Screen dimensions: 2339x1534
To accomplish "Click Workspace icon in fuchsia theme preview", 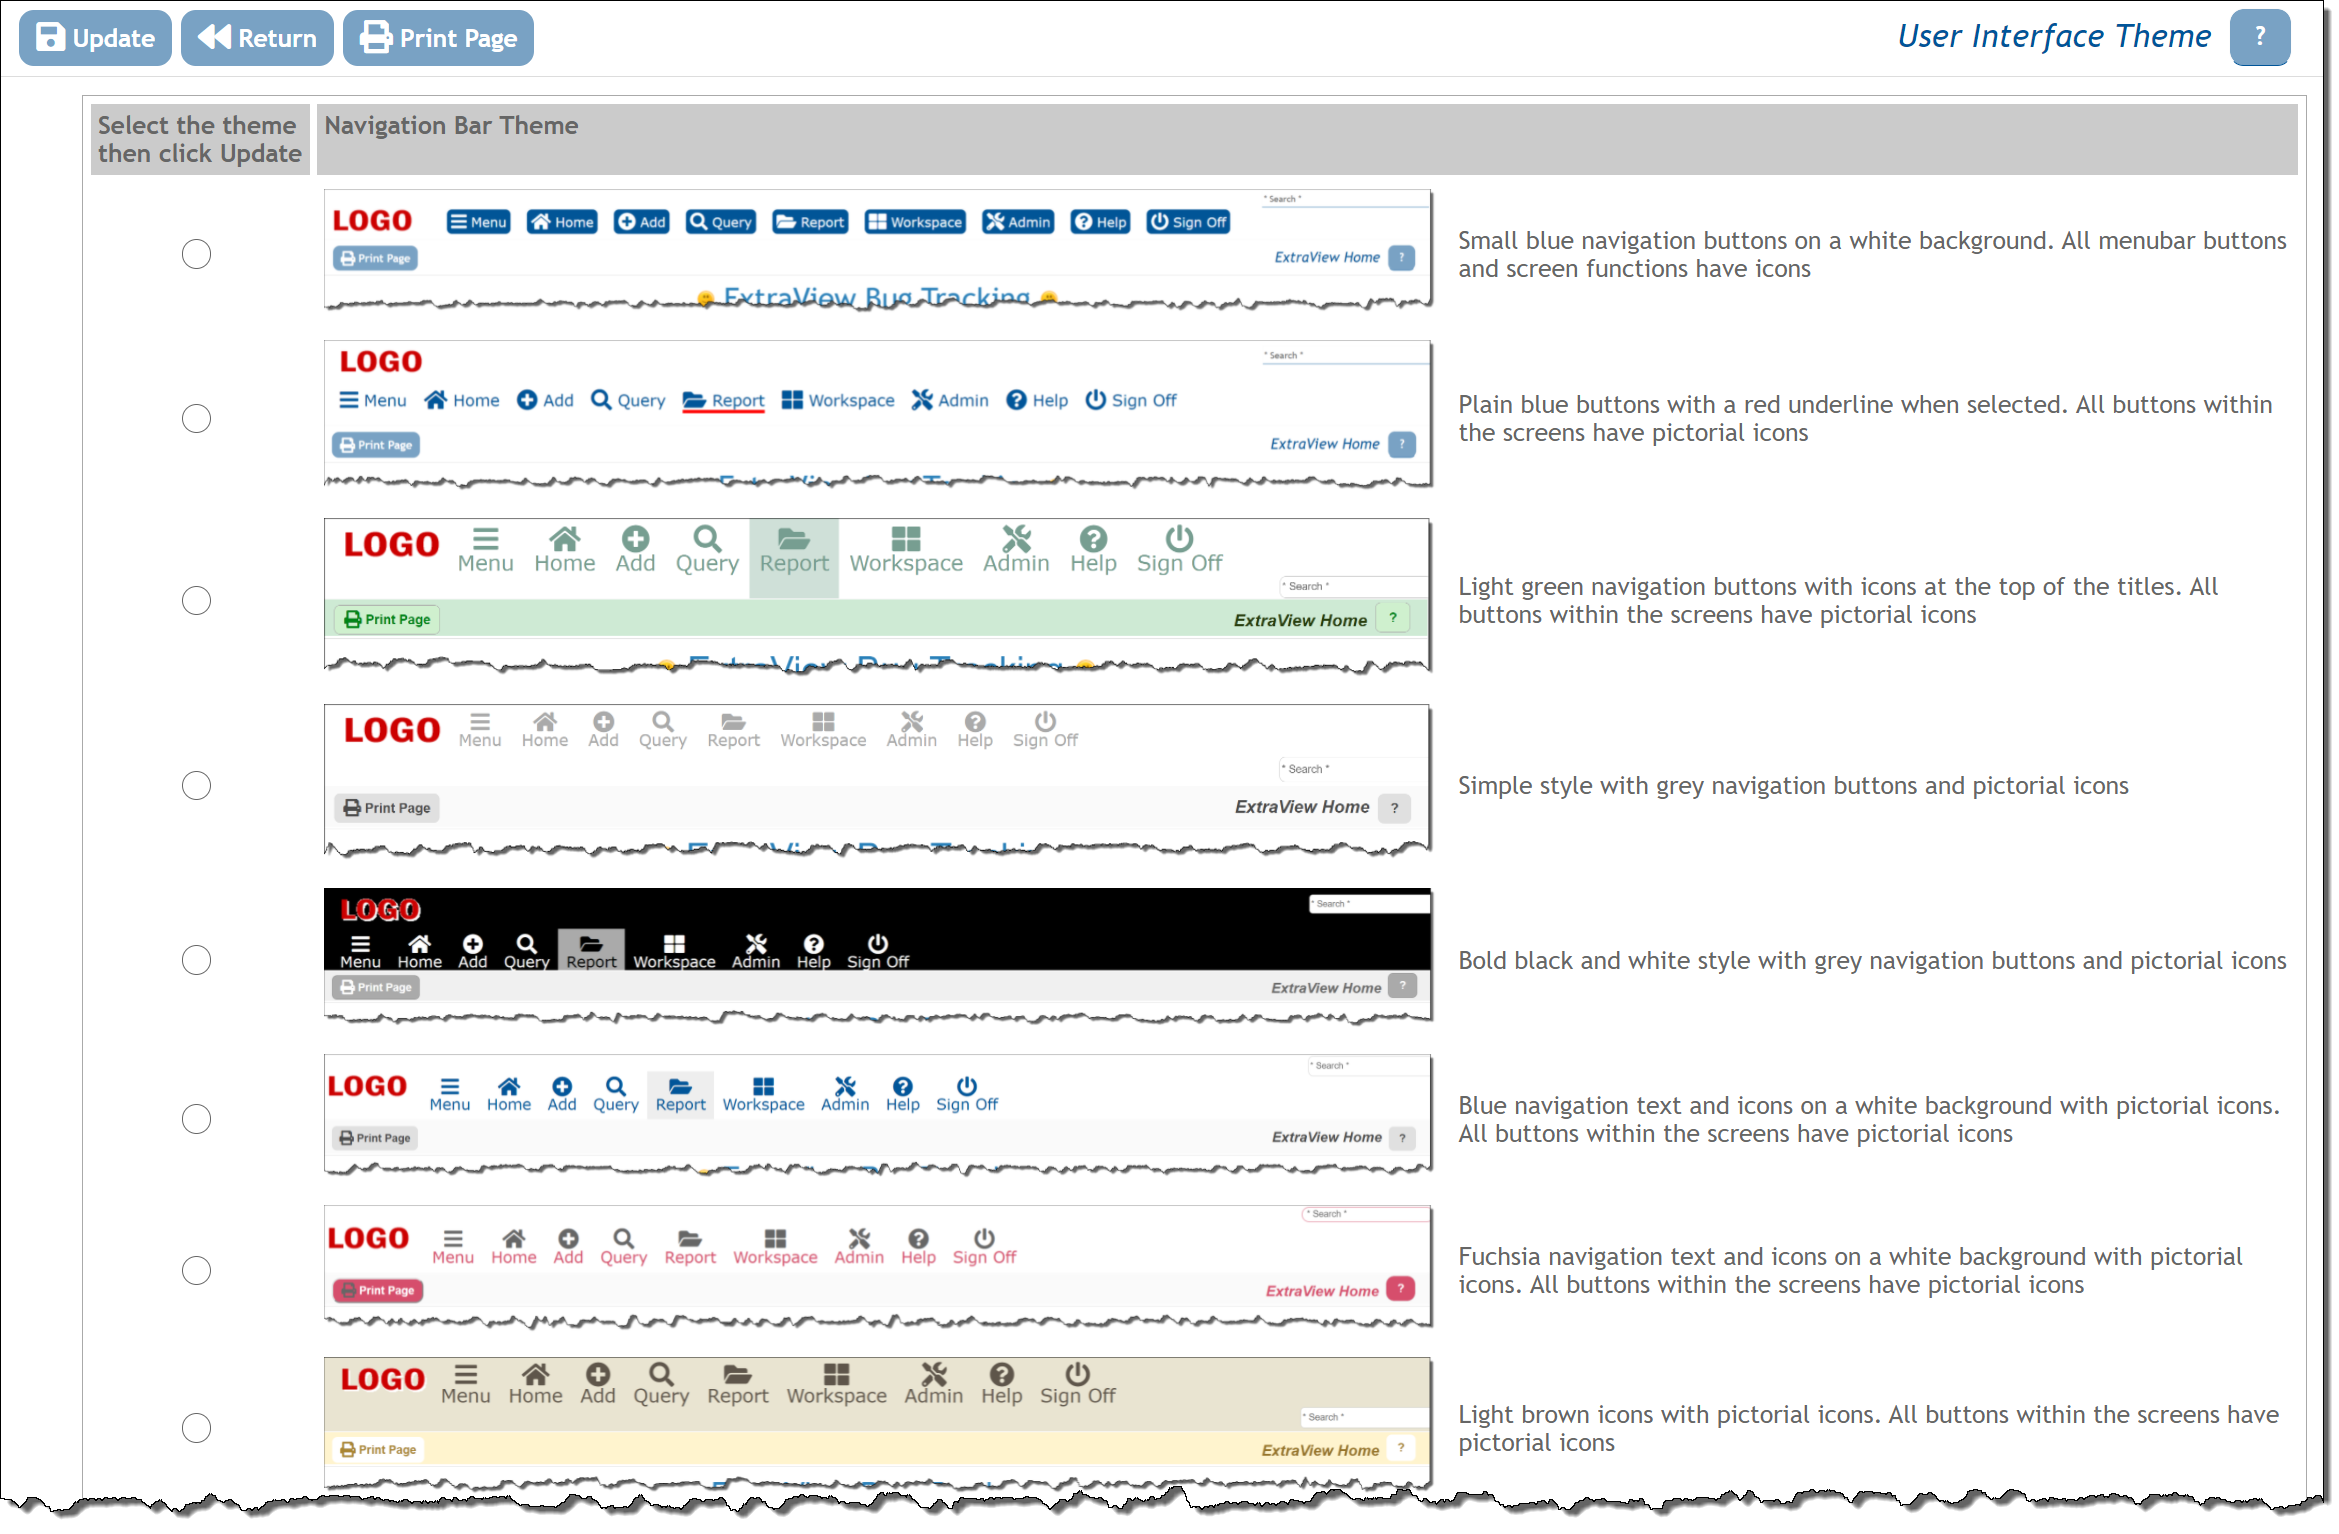I will 775,1238.
